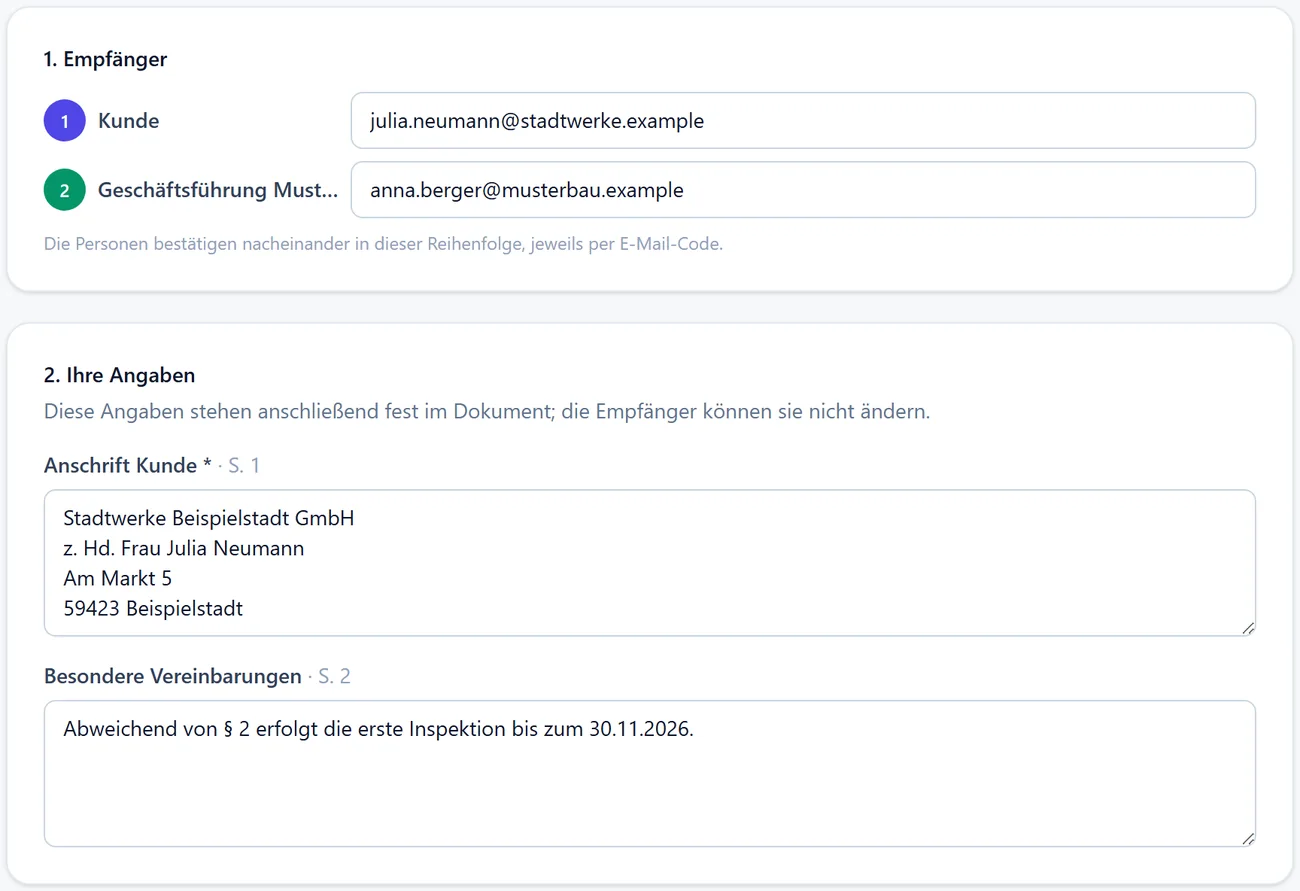The image size is (1300, 891).
Task: Click the 'Geschäftsführung Must…' recipient label
Action: [218, 190]
